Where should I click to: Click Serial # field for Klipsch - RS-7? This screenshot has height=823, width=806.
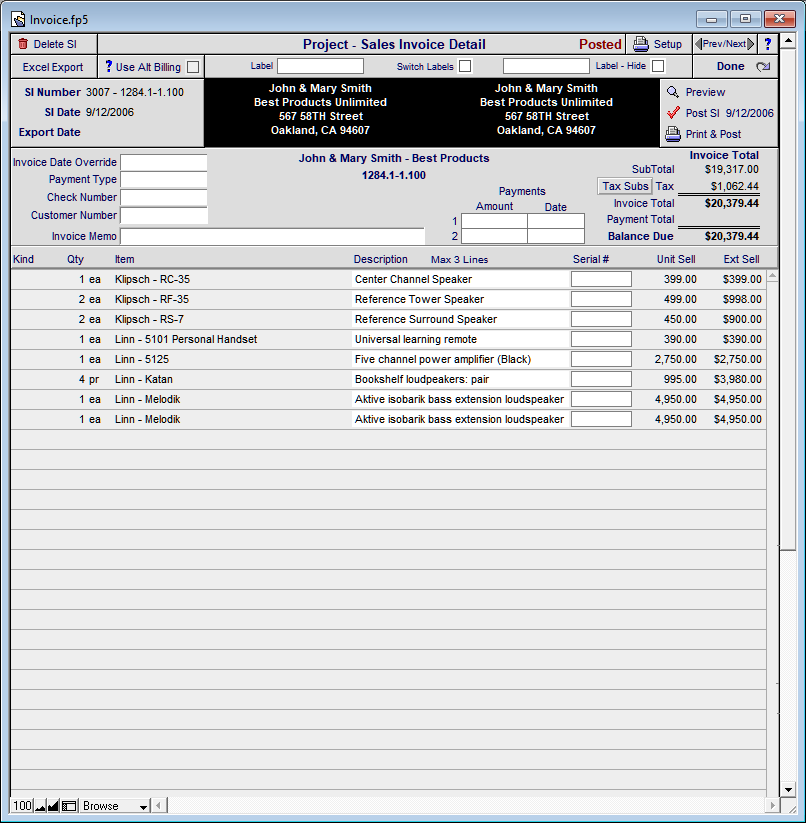pos(601,319)
